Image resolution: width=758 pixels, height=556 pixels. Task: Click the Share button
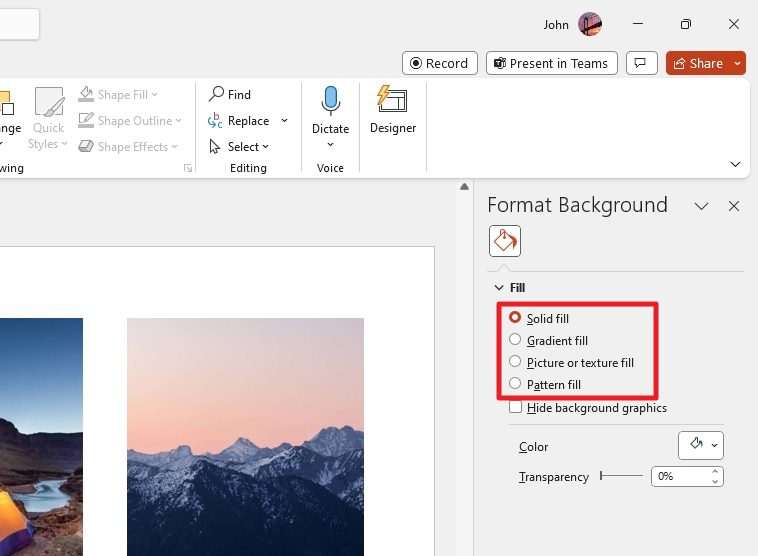tap(699, 63)
